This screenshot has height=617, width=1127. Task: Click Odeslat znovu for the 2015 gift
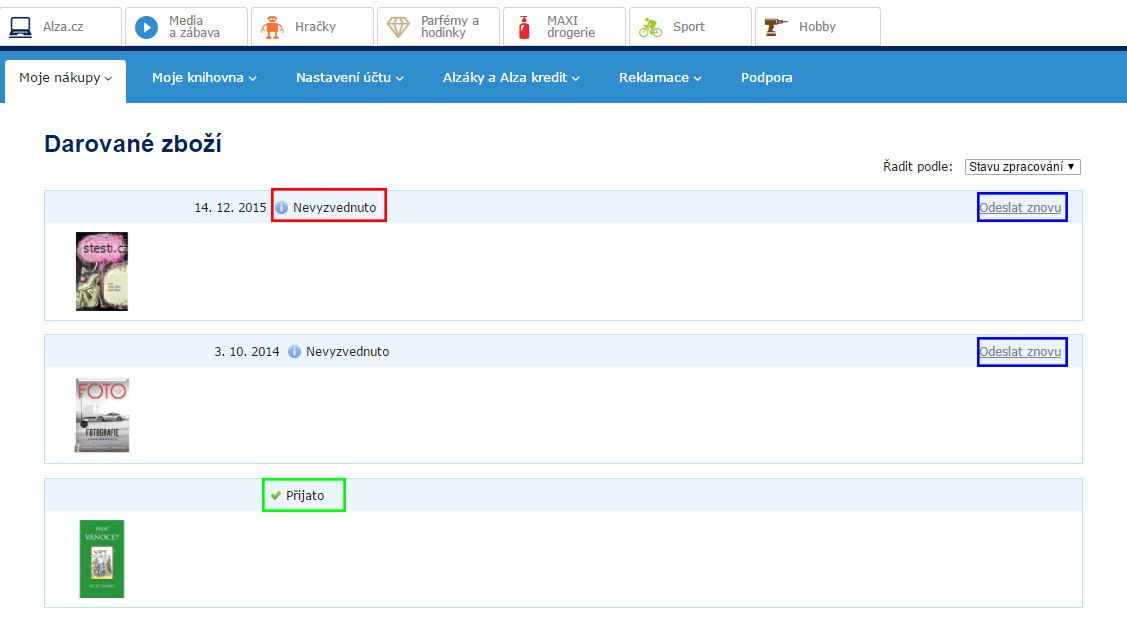pos(1020,208)
